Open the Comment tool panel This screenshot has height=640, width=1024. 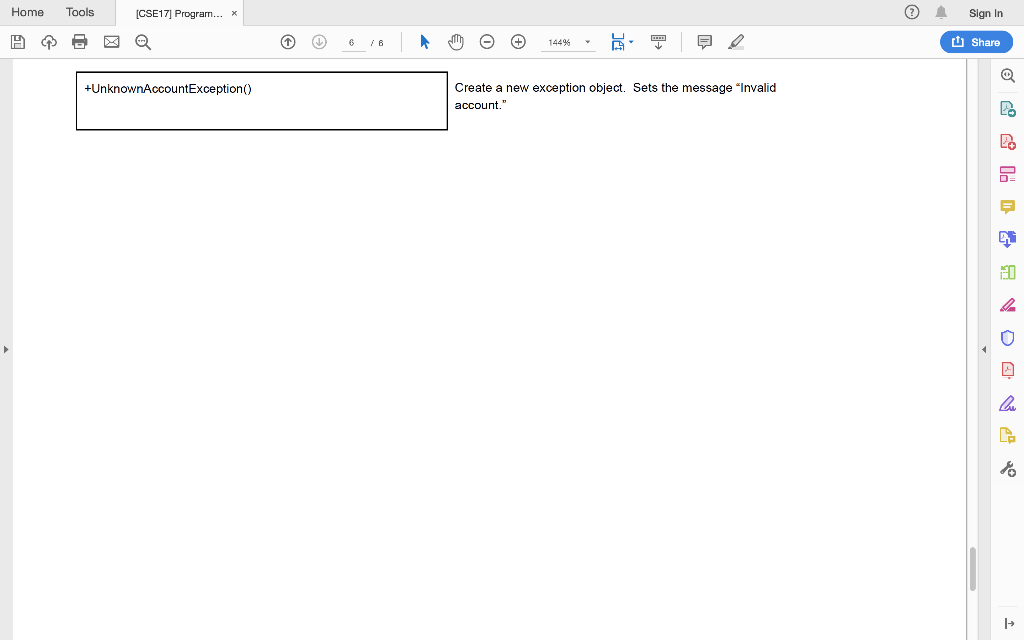pos(1007,206)
